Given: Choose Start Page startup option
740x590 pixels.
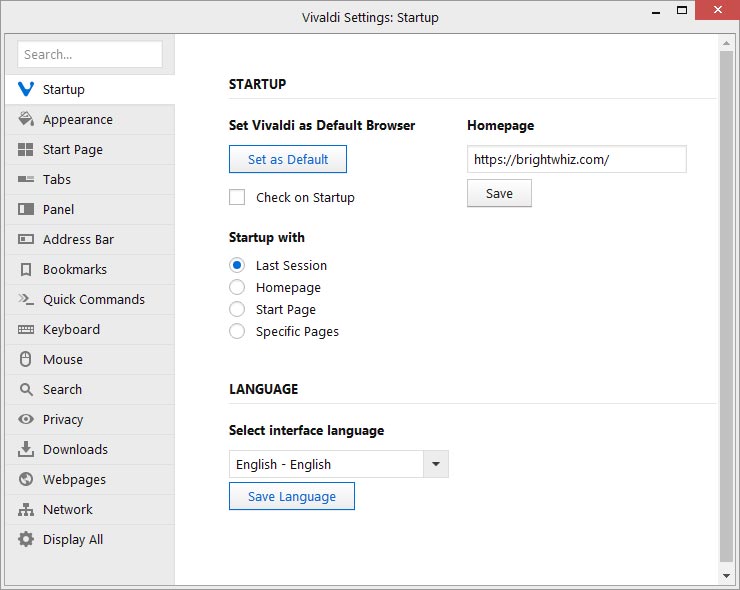Looking at the screenshot, I should (x=237, y=309).
